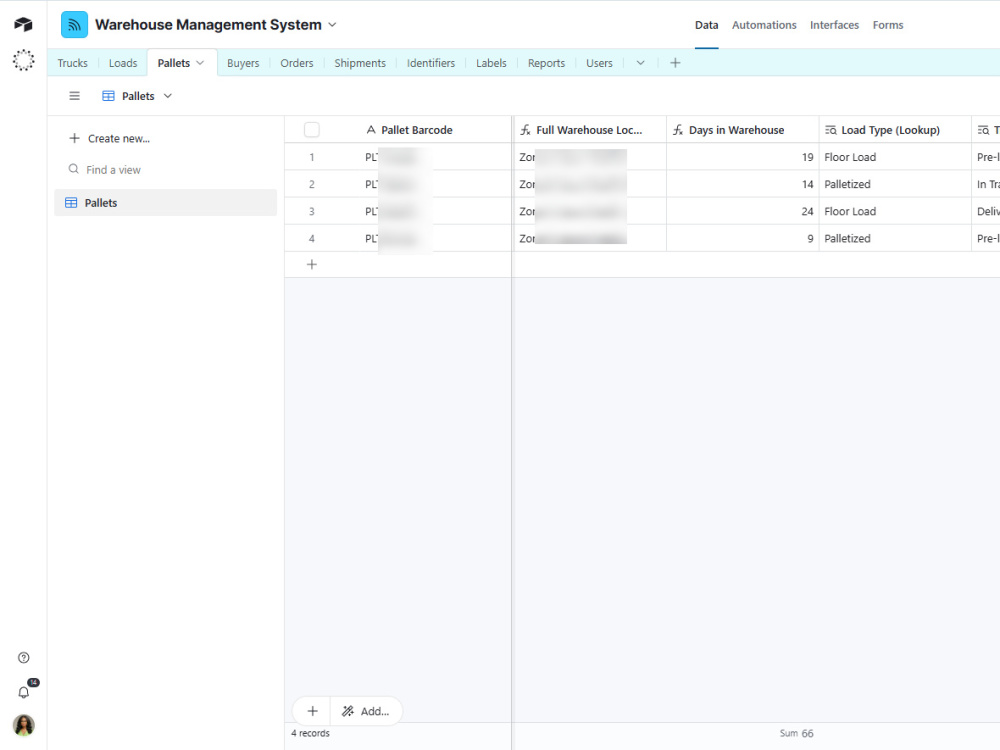Click the plus button at the grid's bottom
This screenshot has width=1000, height=750.
pos(312,710)
